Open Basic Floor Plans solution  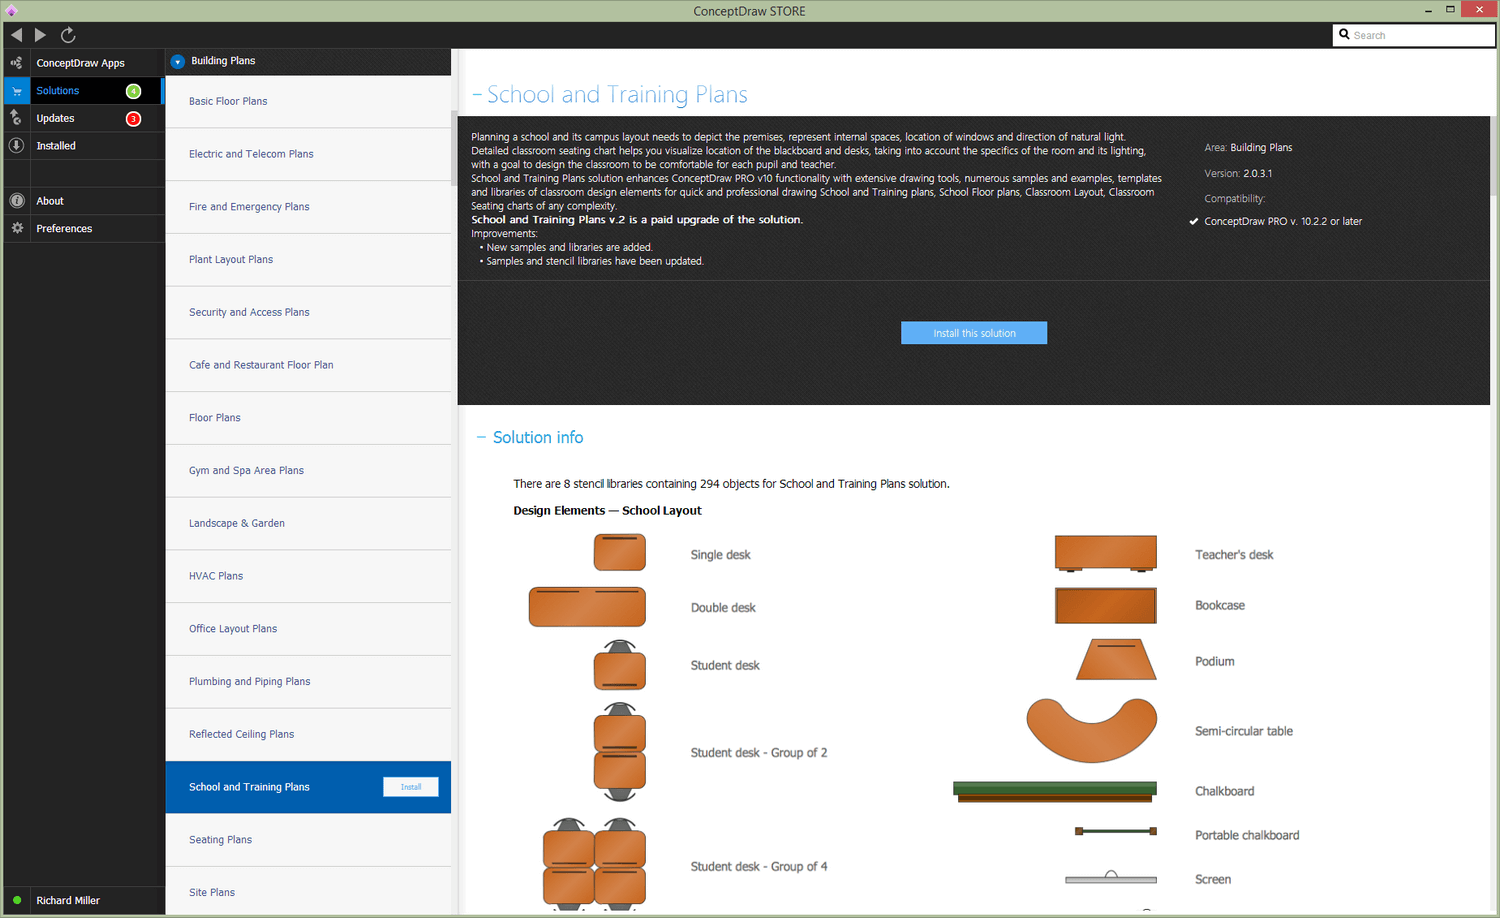pos(308,101)
